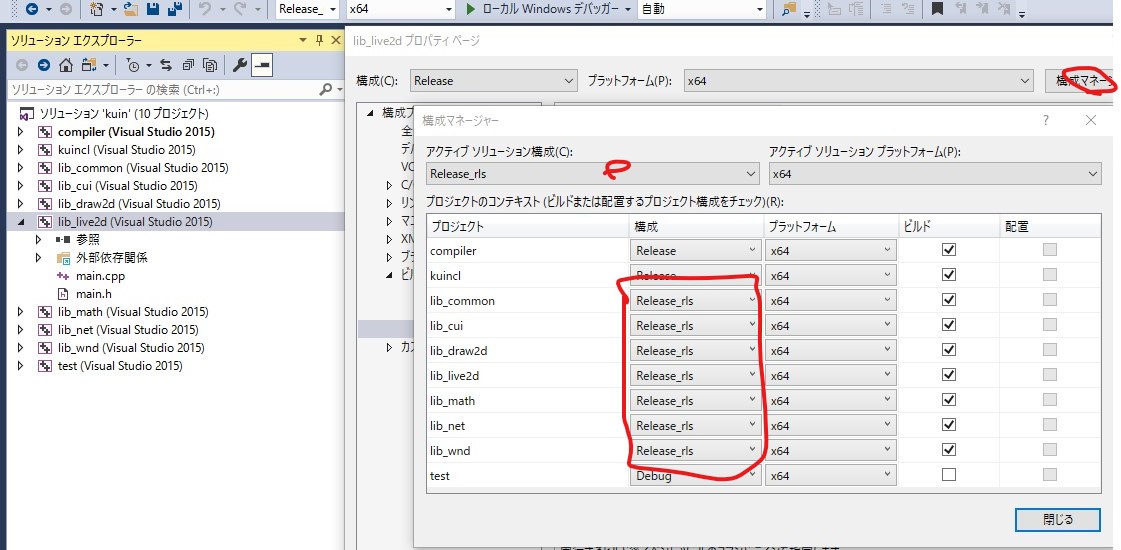Click the Navigate Backward toolbar arrow

point(32,9)
